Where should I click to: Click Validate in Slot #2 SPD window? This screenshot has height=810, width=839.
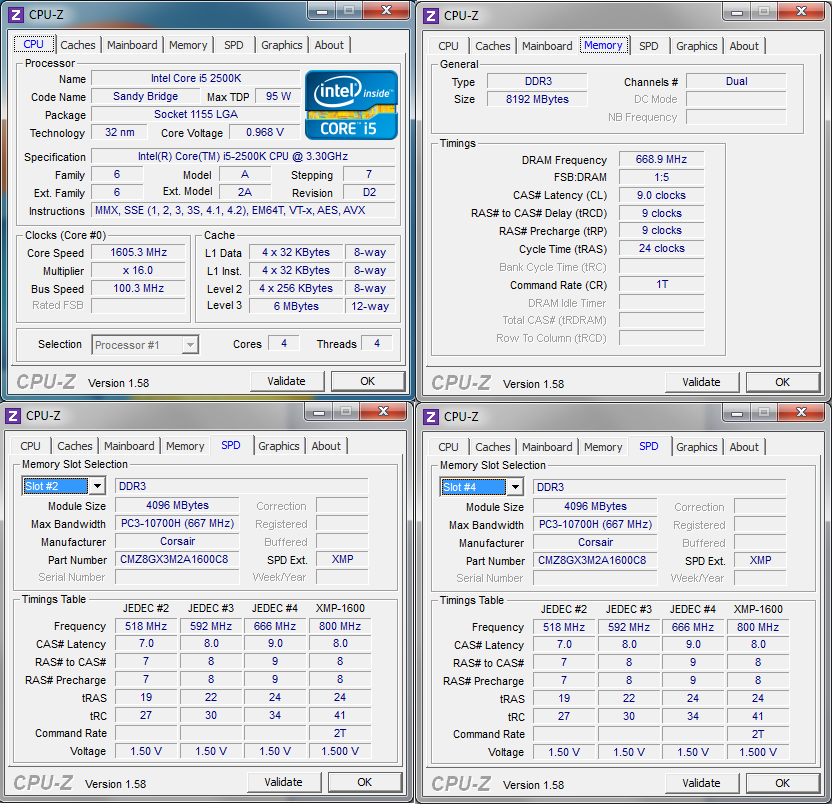(284, 783)
